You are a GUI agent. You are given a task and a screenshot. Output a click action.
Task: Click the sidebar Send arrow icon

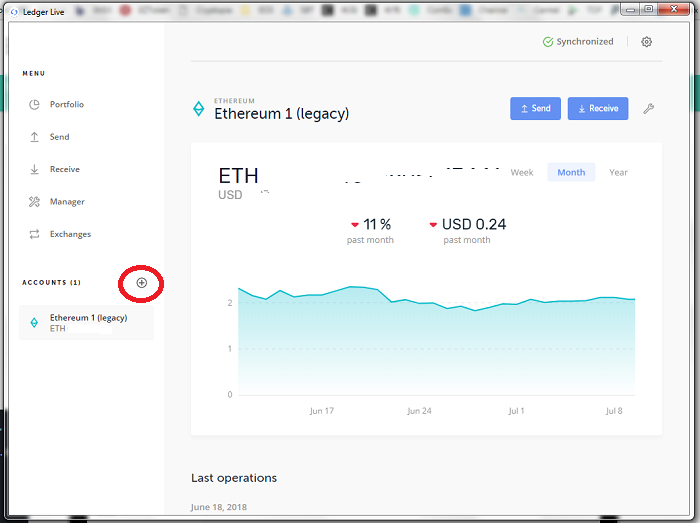pos(34,137)
